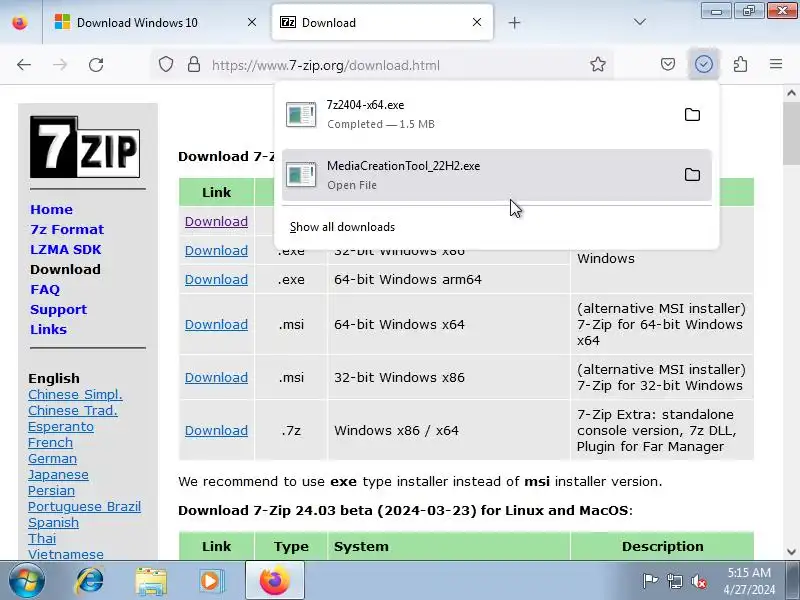Switch language to German
The height and width of the screenshot is (600, 800).
(53, 459)
